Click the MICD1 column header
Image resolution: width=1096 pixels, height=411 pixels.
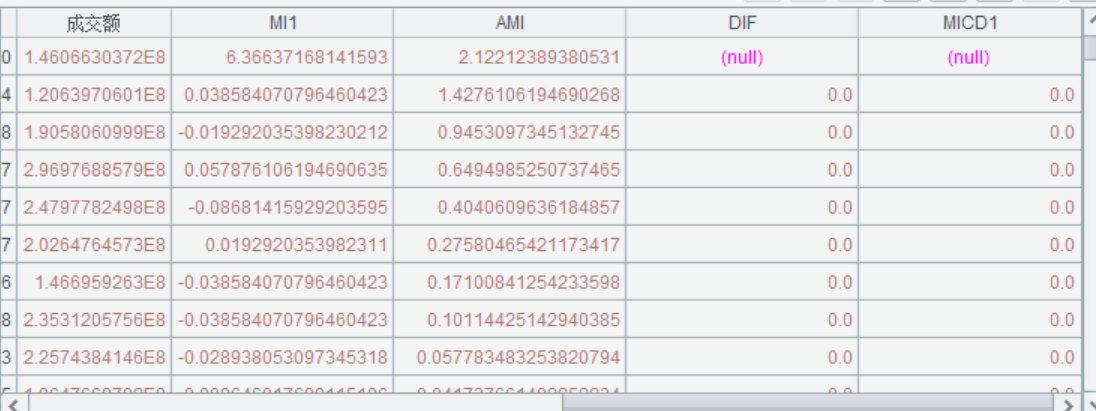(x=969, y=23)
